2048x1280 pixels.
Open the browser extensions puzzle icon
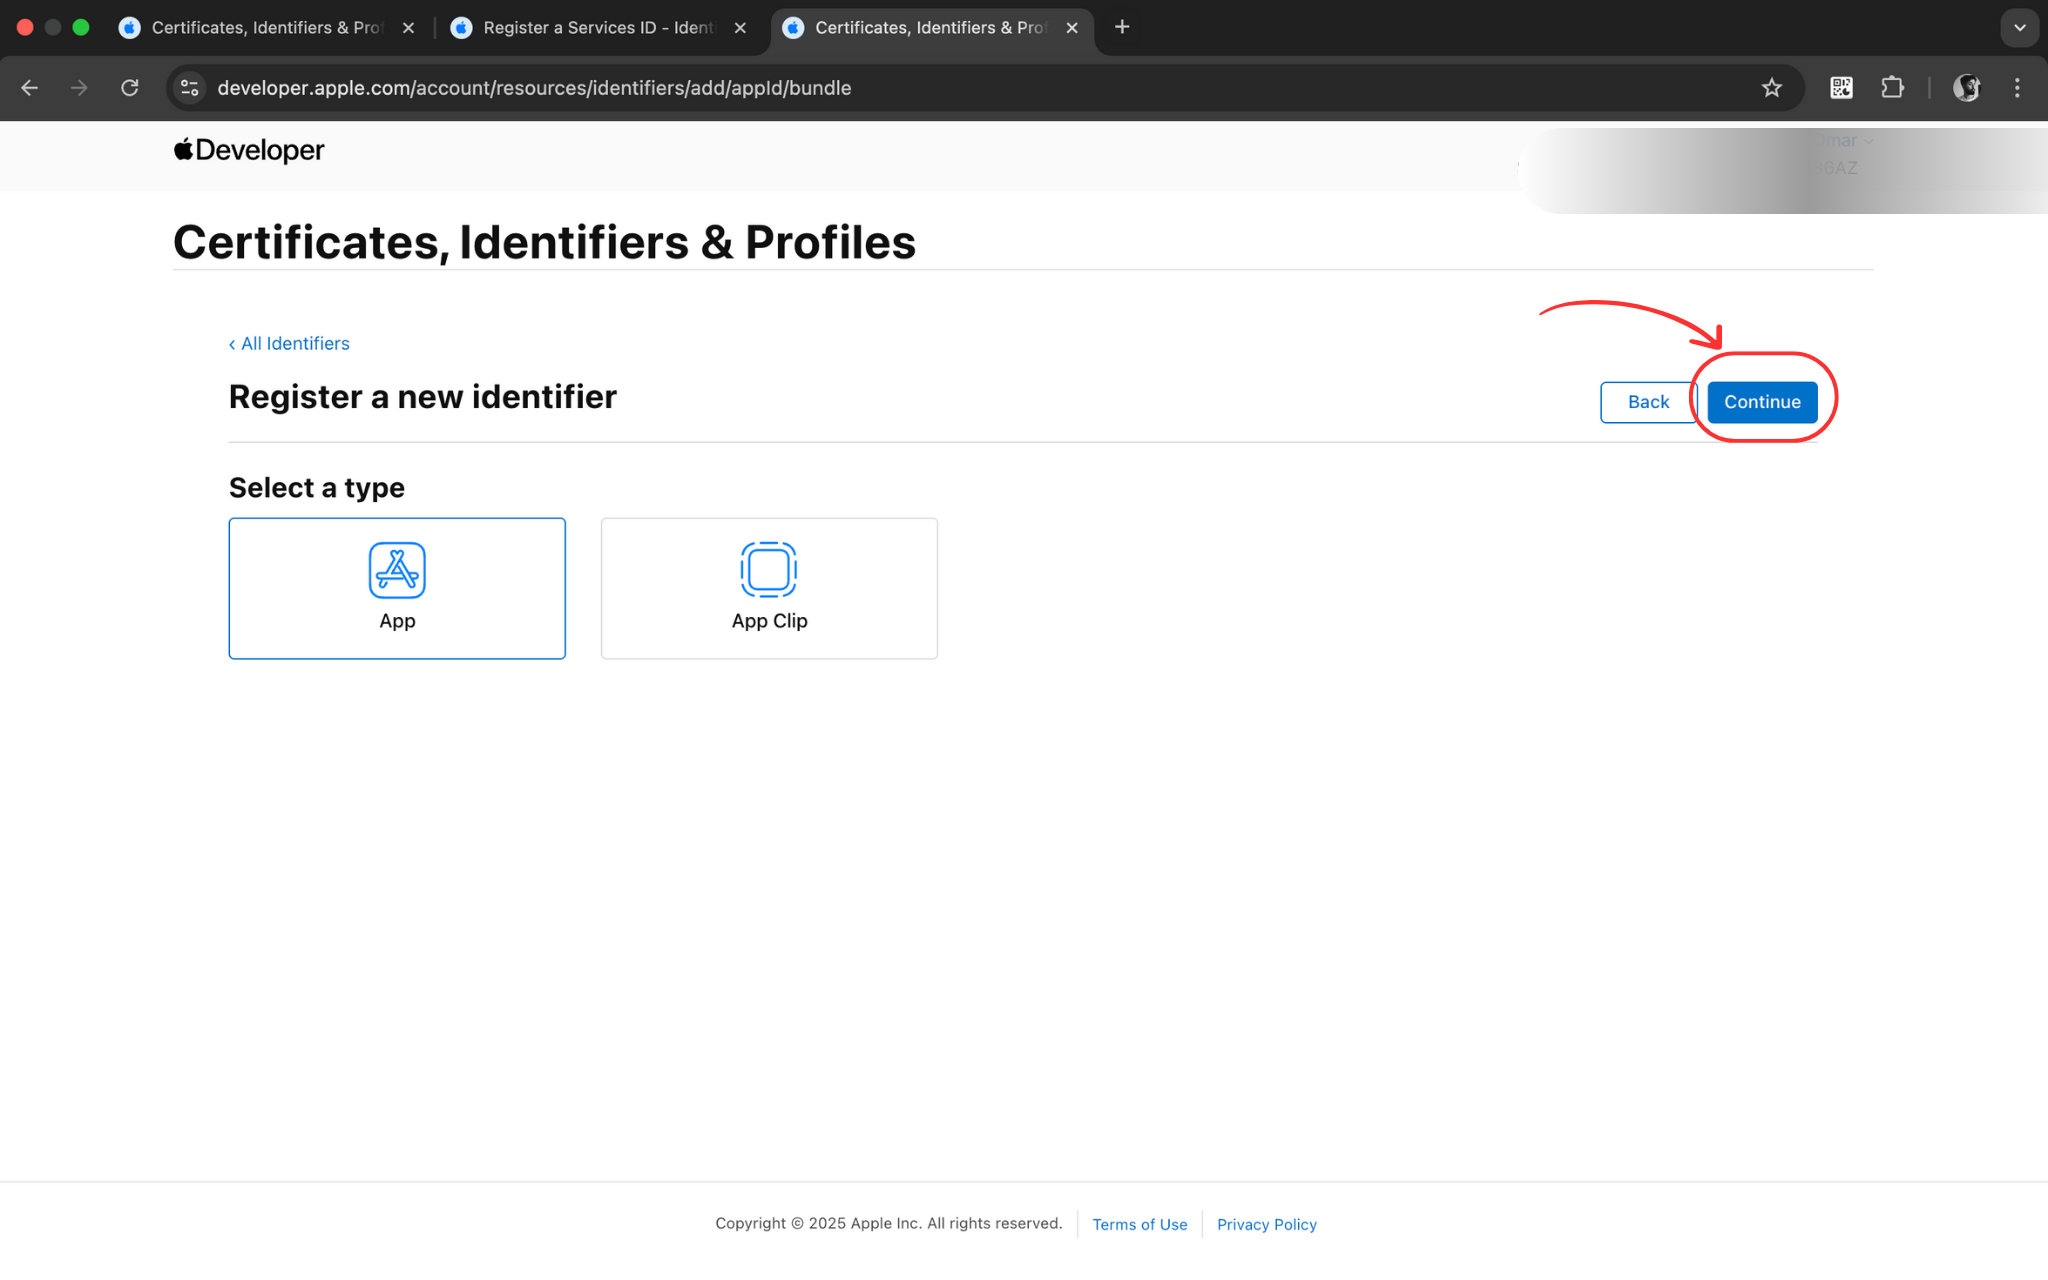pyautogui.click(x=1892, y=88)
